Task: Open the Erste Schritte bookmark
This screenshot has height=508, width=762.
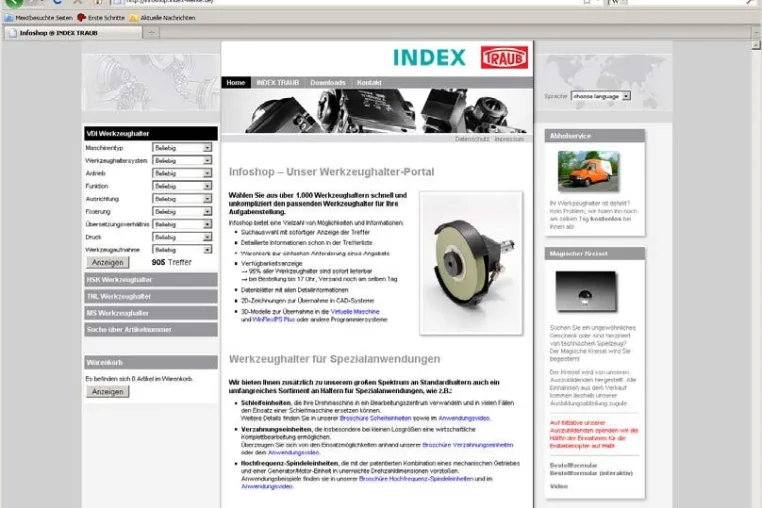Action: (101, 18)
